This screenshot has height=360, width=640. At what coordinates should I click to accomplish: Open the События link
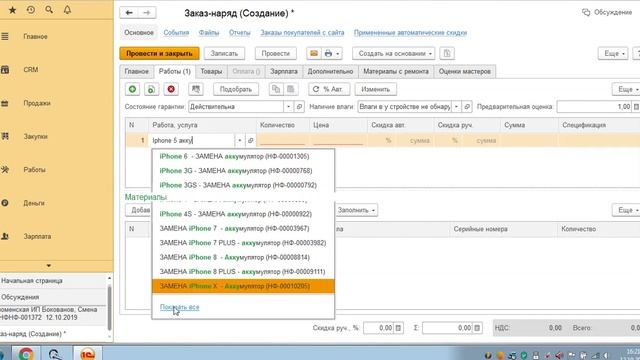pos(176,33)
